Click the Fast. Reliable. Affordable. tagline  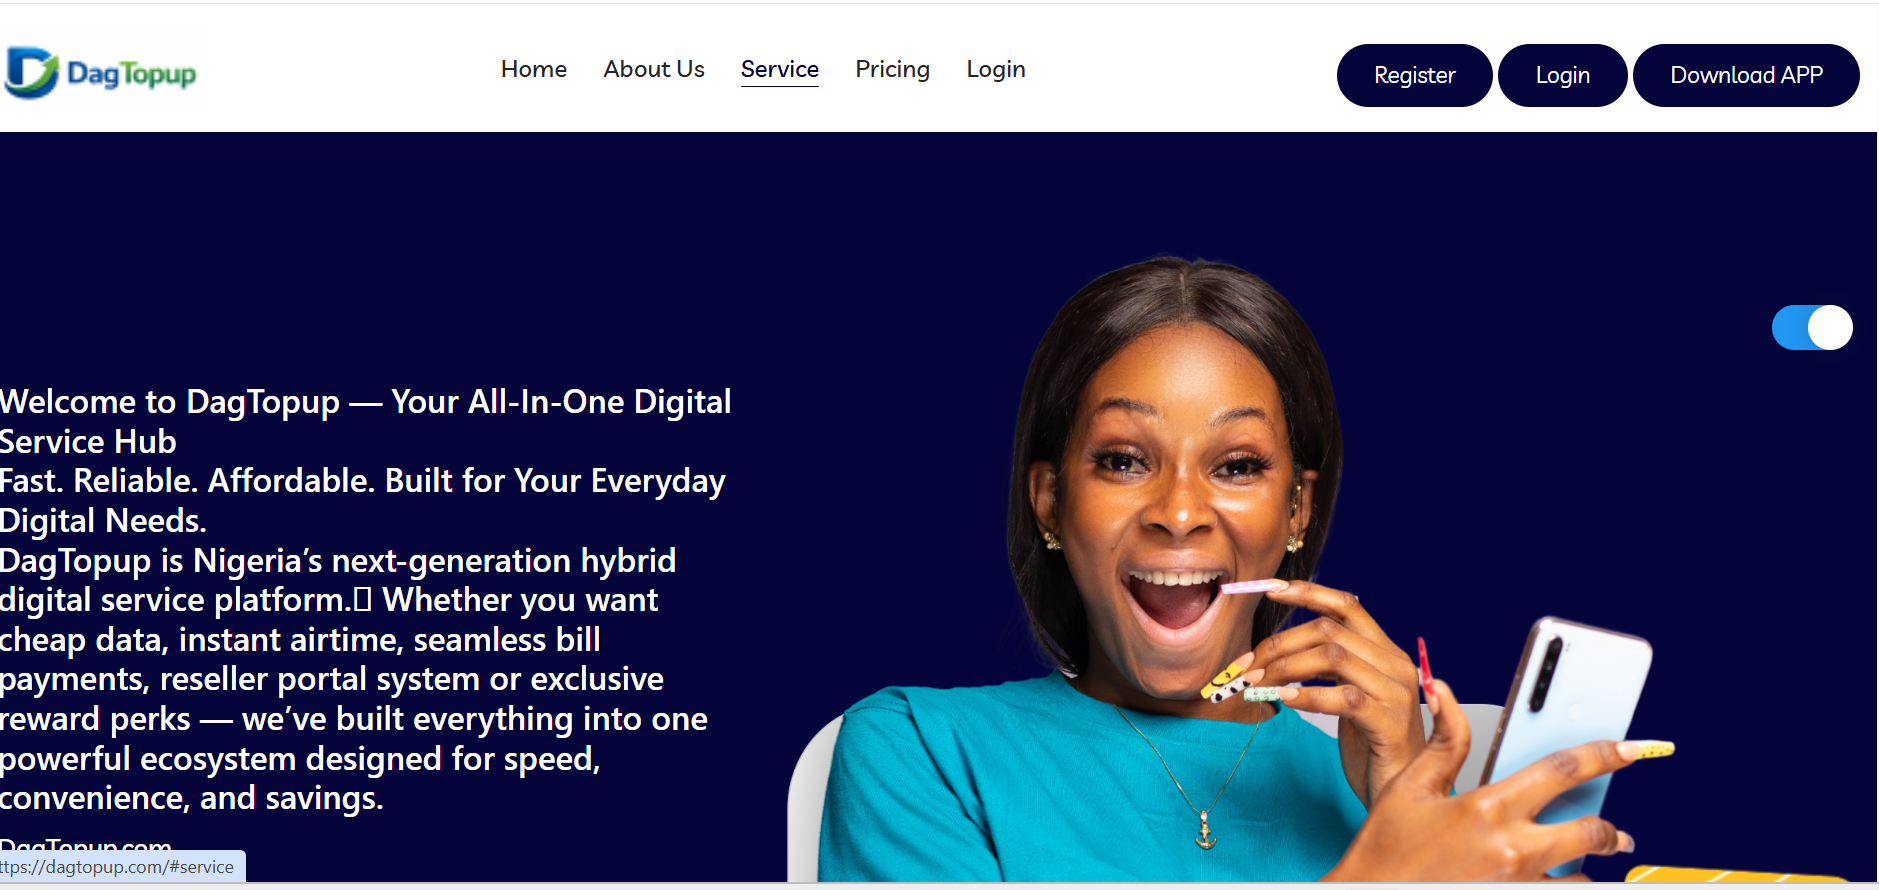pos(362,500)
